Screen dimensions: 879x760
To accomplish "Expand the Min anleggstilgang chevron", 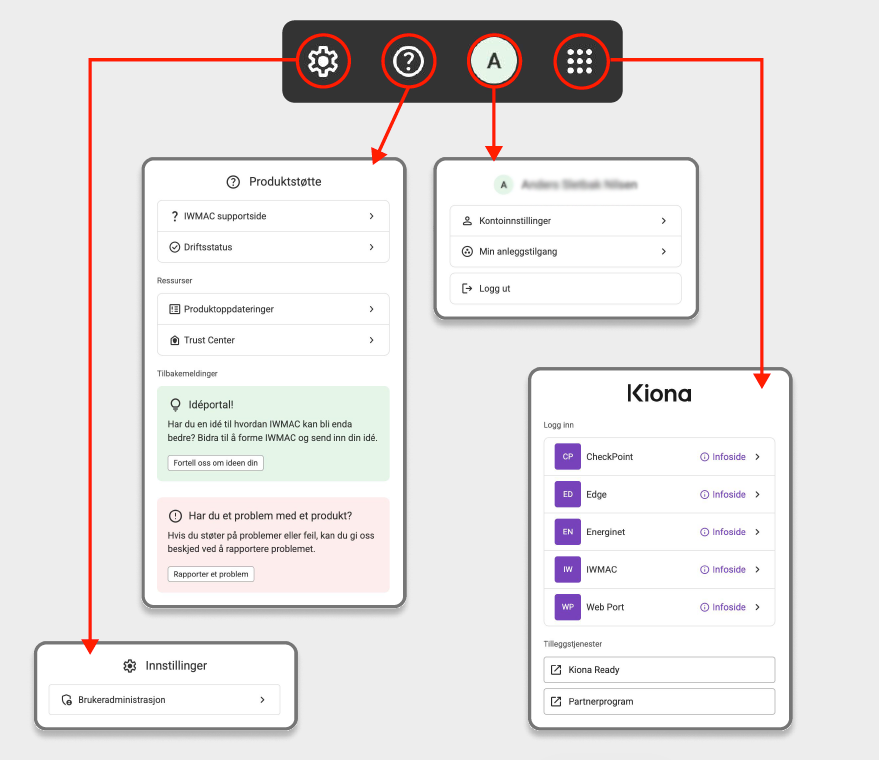I will pos(664,252).
